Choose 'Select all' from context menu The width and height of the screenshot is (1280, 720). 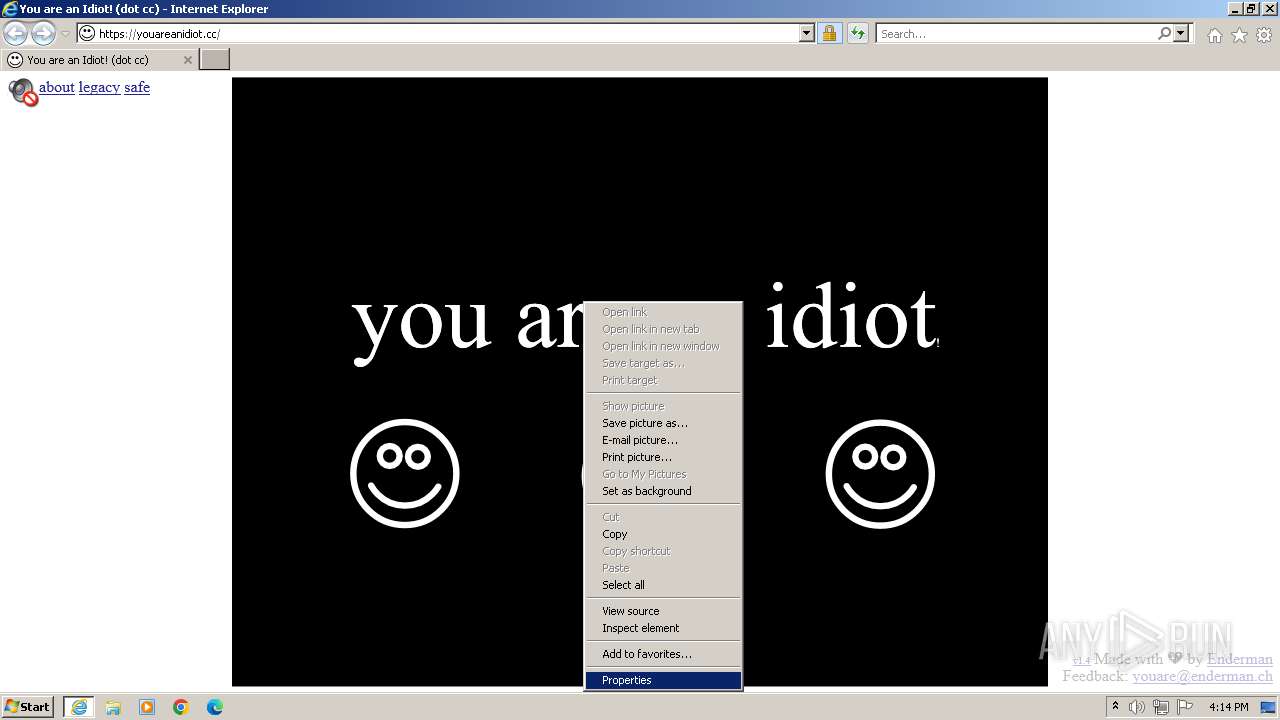click(x=663, y=585)
